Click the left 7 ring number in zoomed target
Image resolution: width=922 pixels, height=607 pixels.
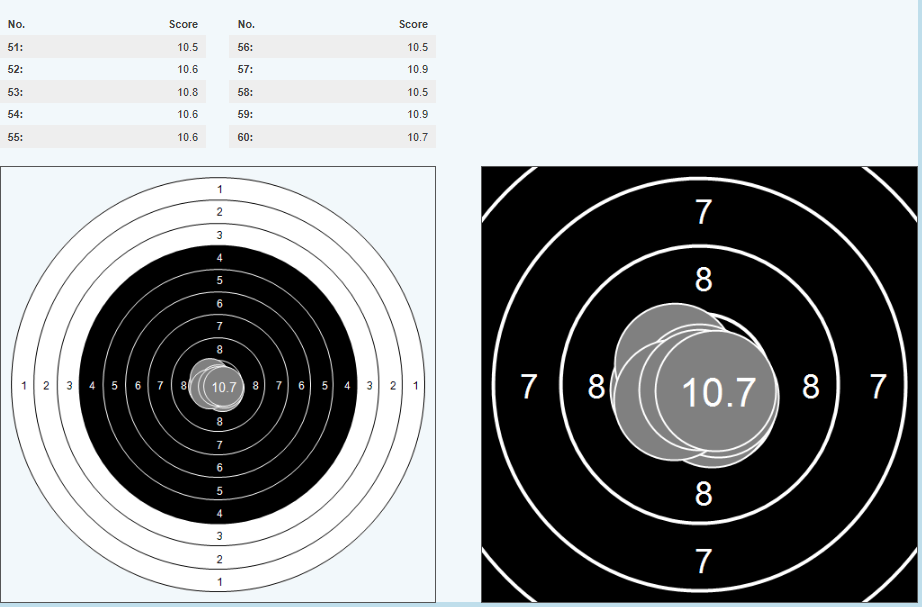coord(529,386)
